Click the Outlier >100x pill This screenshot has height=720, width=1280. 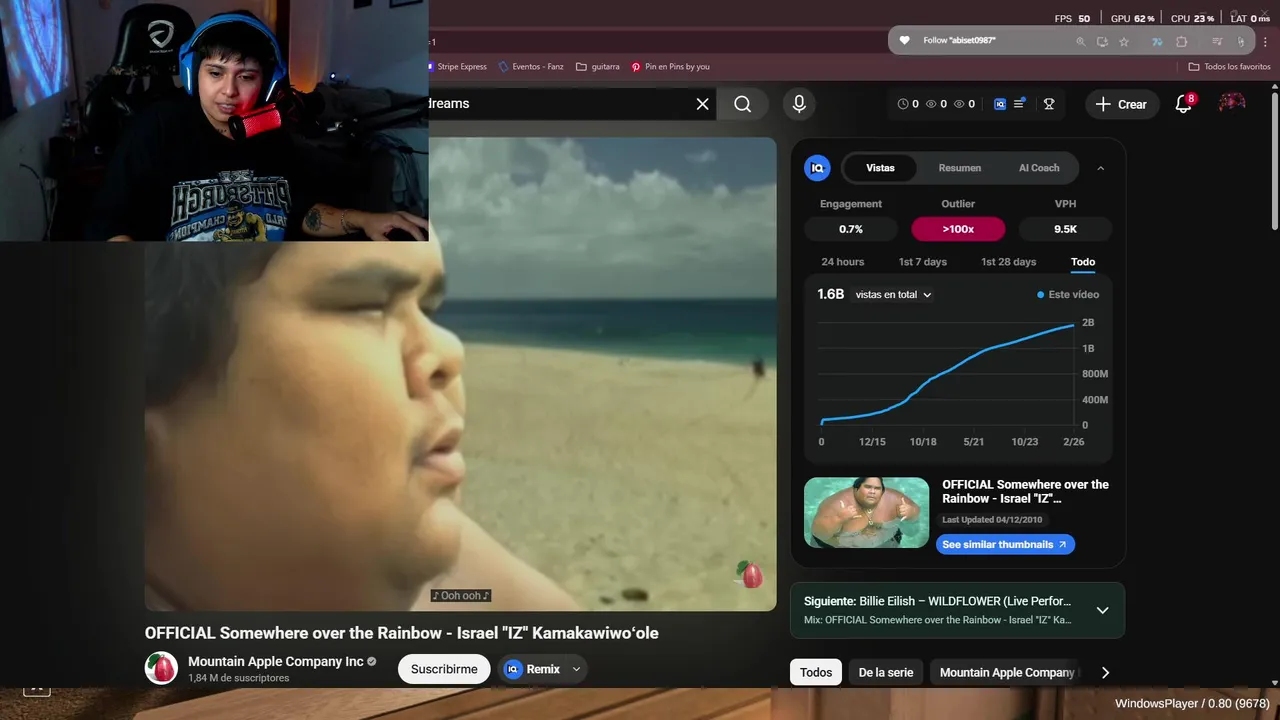coord(958,229)
